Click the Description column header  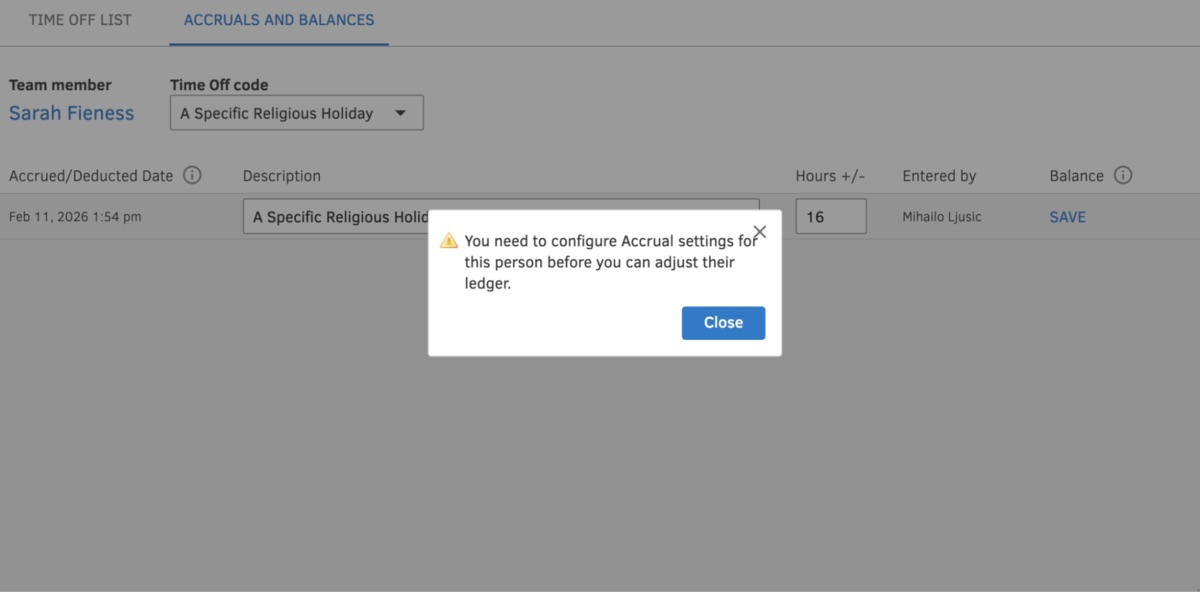pos(281,175)
